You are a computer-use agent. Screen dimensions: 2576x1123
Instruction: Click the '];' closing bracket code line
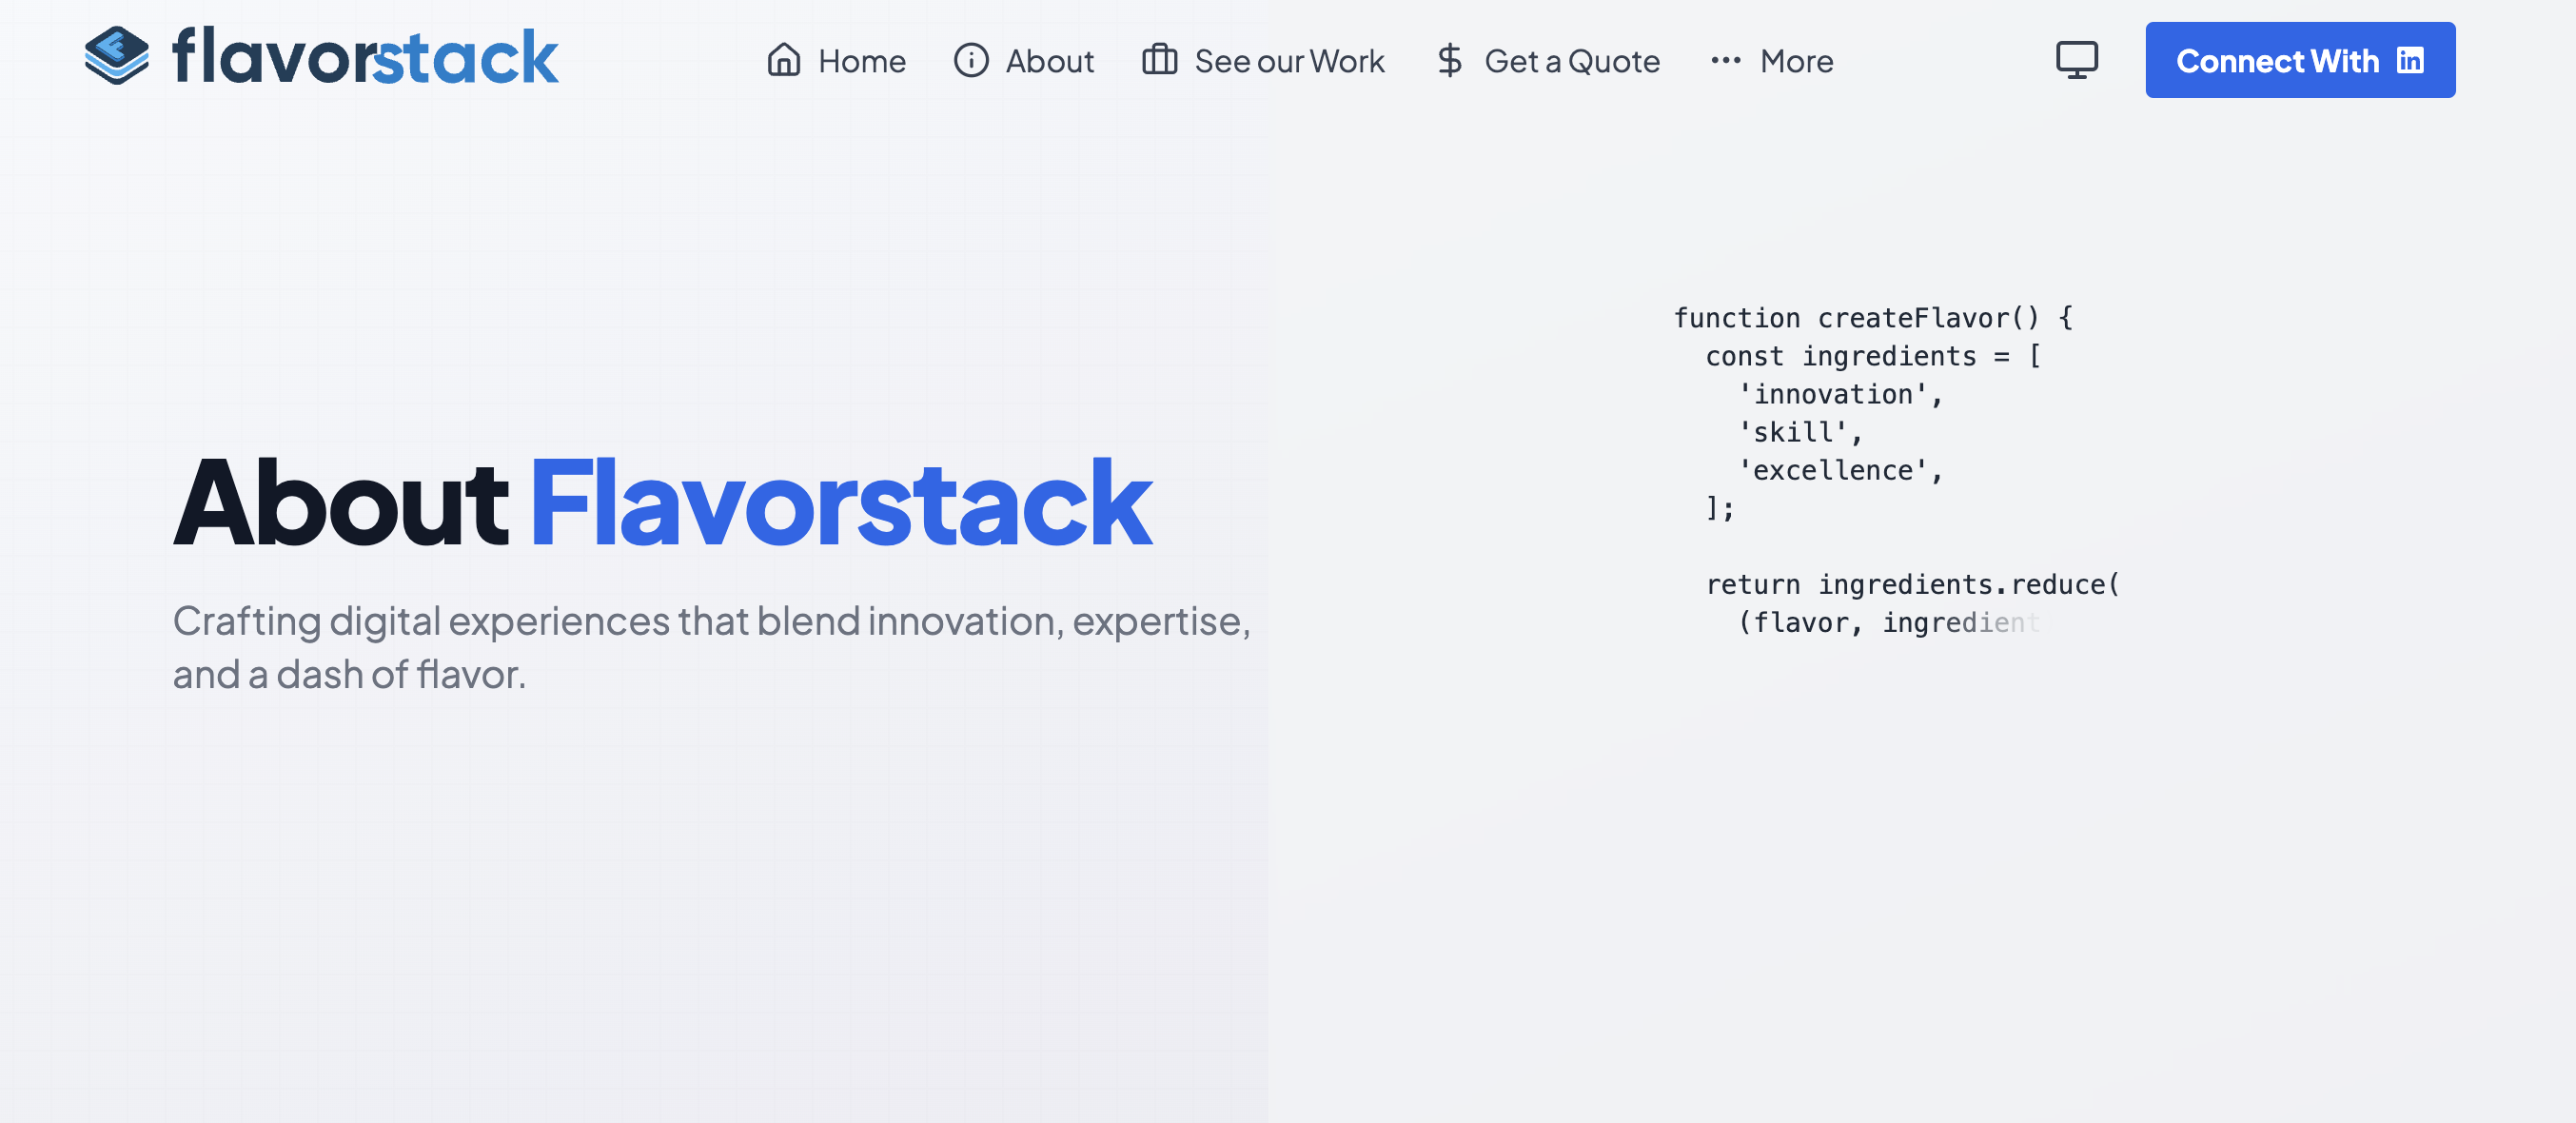(x=1720, y=508)
